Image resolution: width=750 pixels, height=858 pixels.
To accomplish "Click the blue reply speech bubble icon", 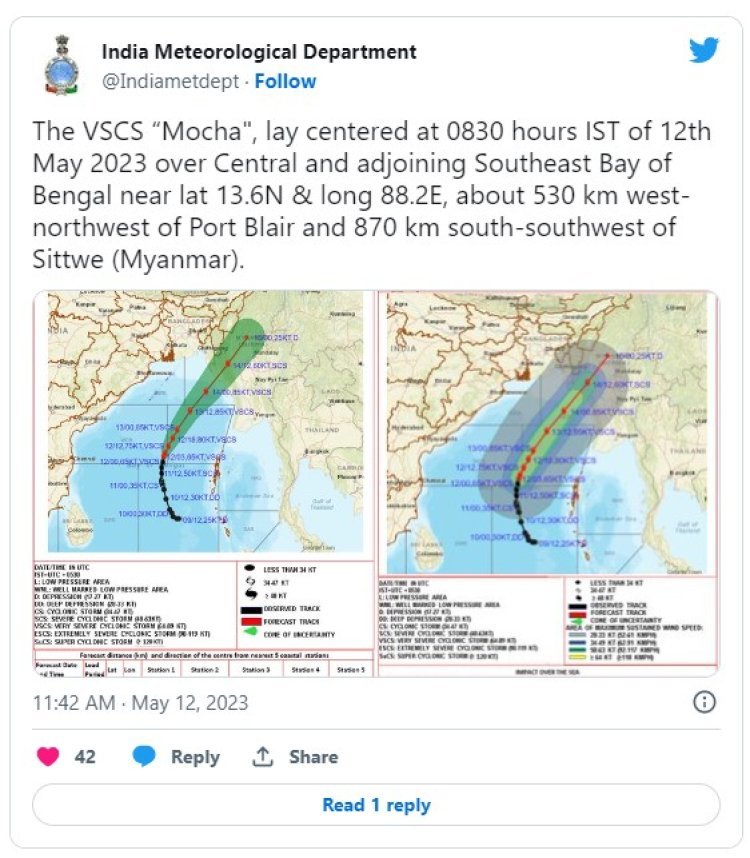I will click(144, 757).
